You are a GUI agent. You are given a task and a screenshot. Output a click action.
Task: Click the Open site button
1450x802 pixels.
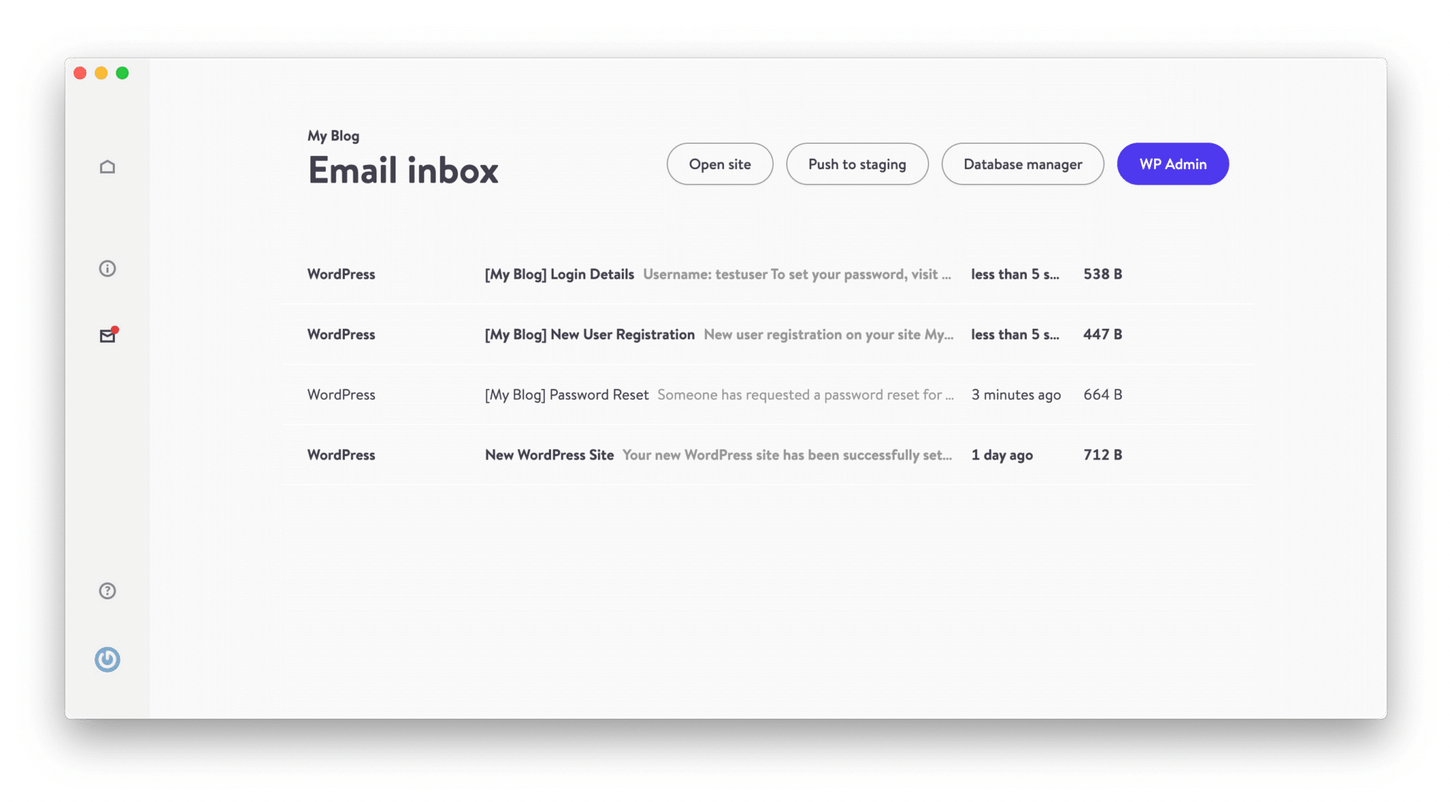pos(720,164)
